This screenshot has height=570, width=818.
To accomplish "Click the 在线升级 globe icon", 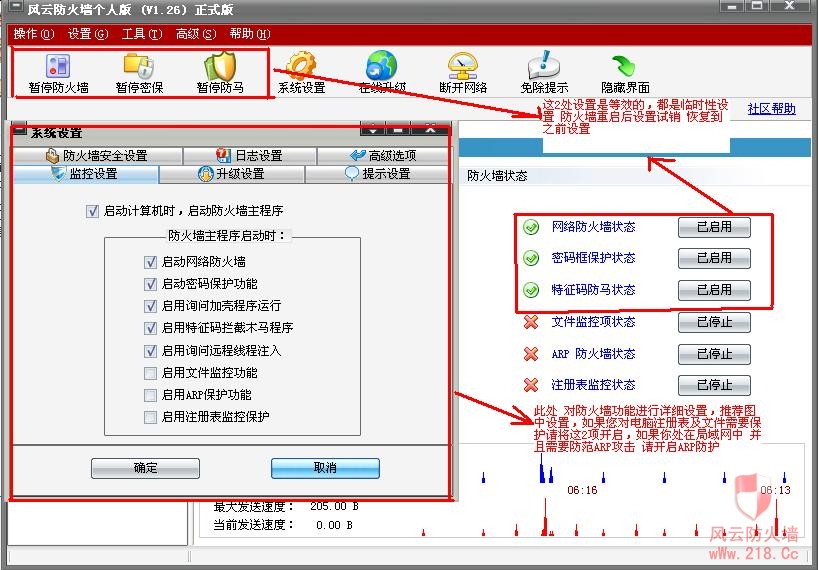I will click(x=382, y=65).
